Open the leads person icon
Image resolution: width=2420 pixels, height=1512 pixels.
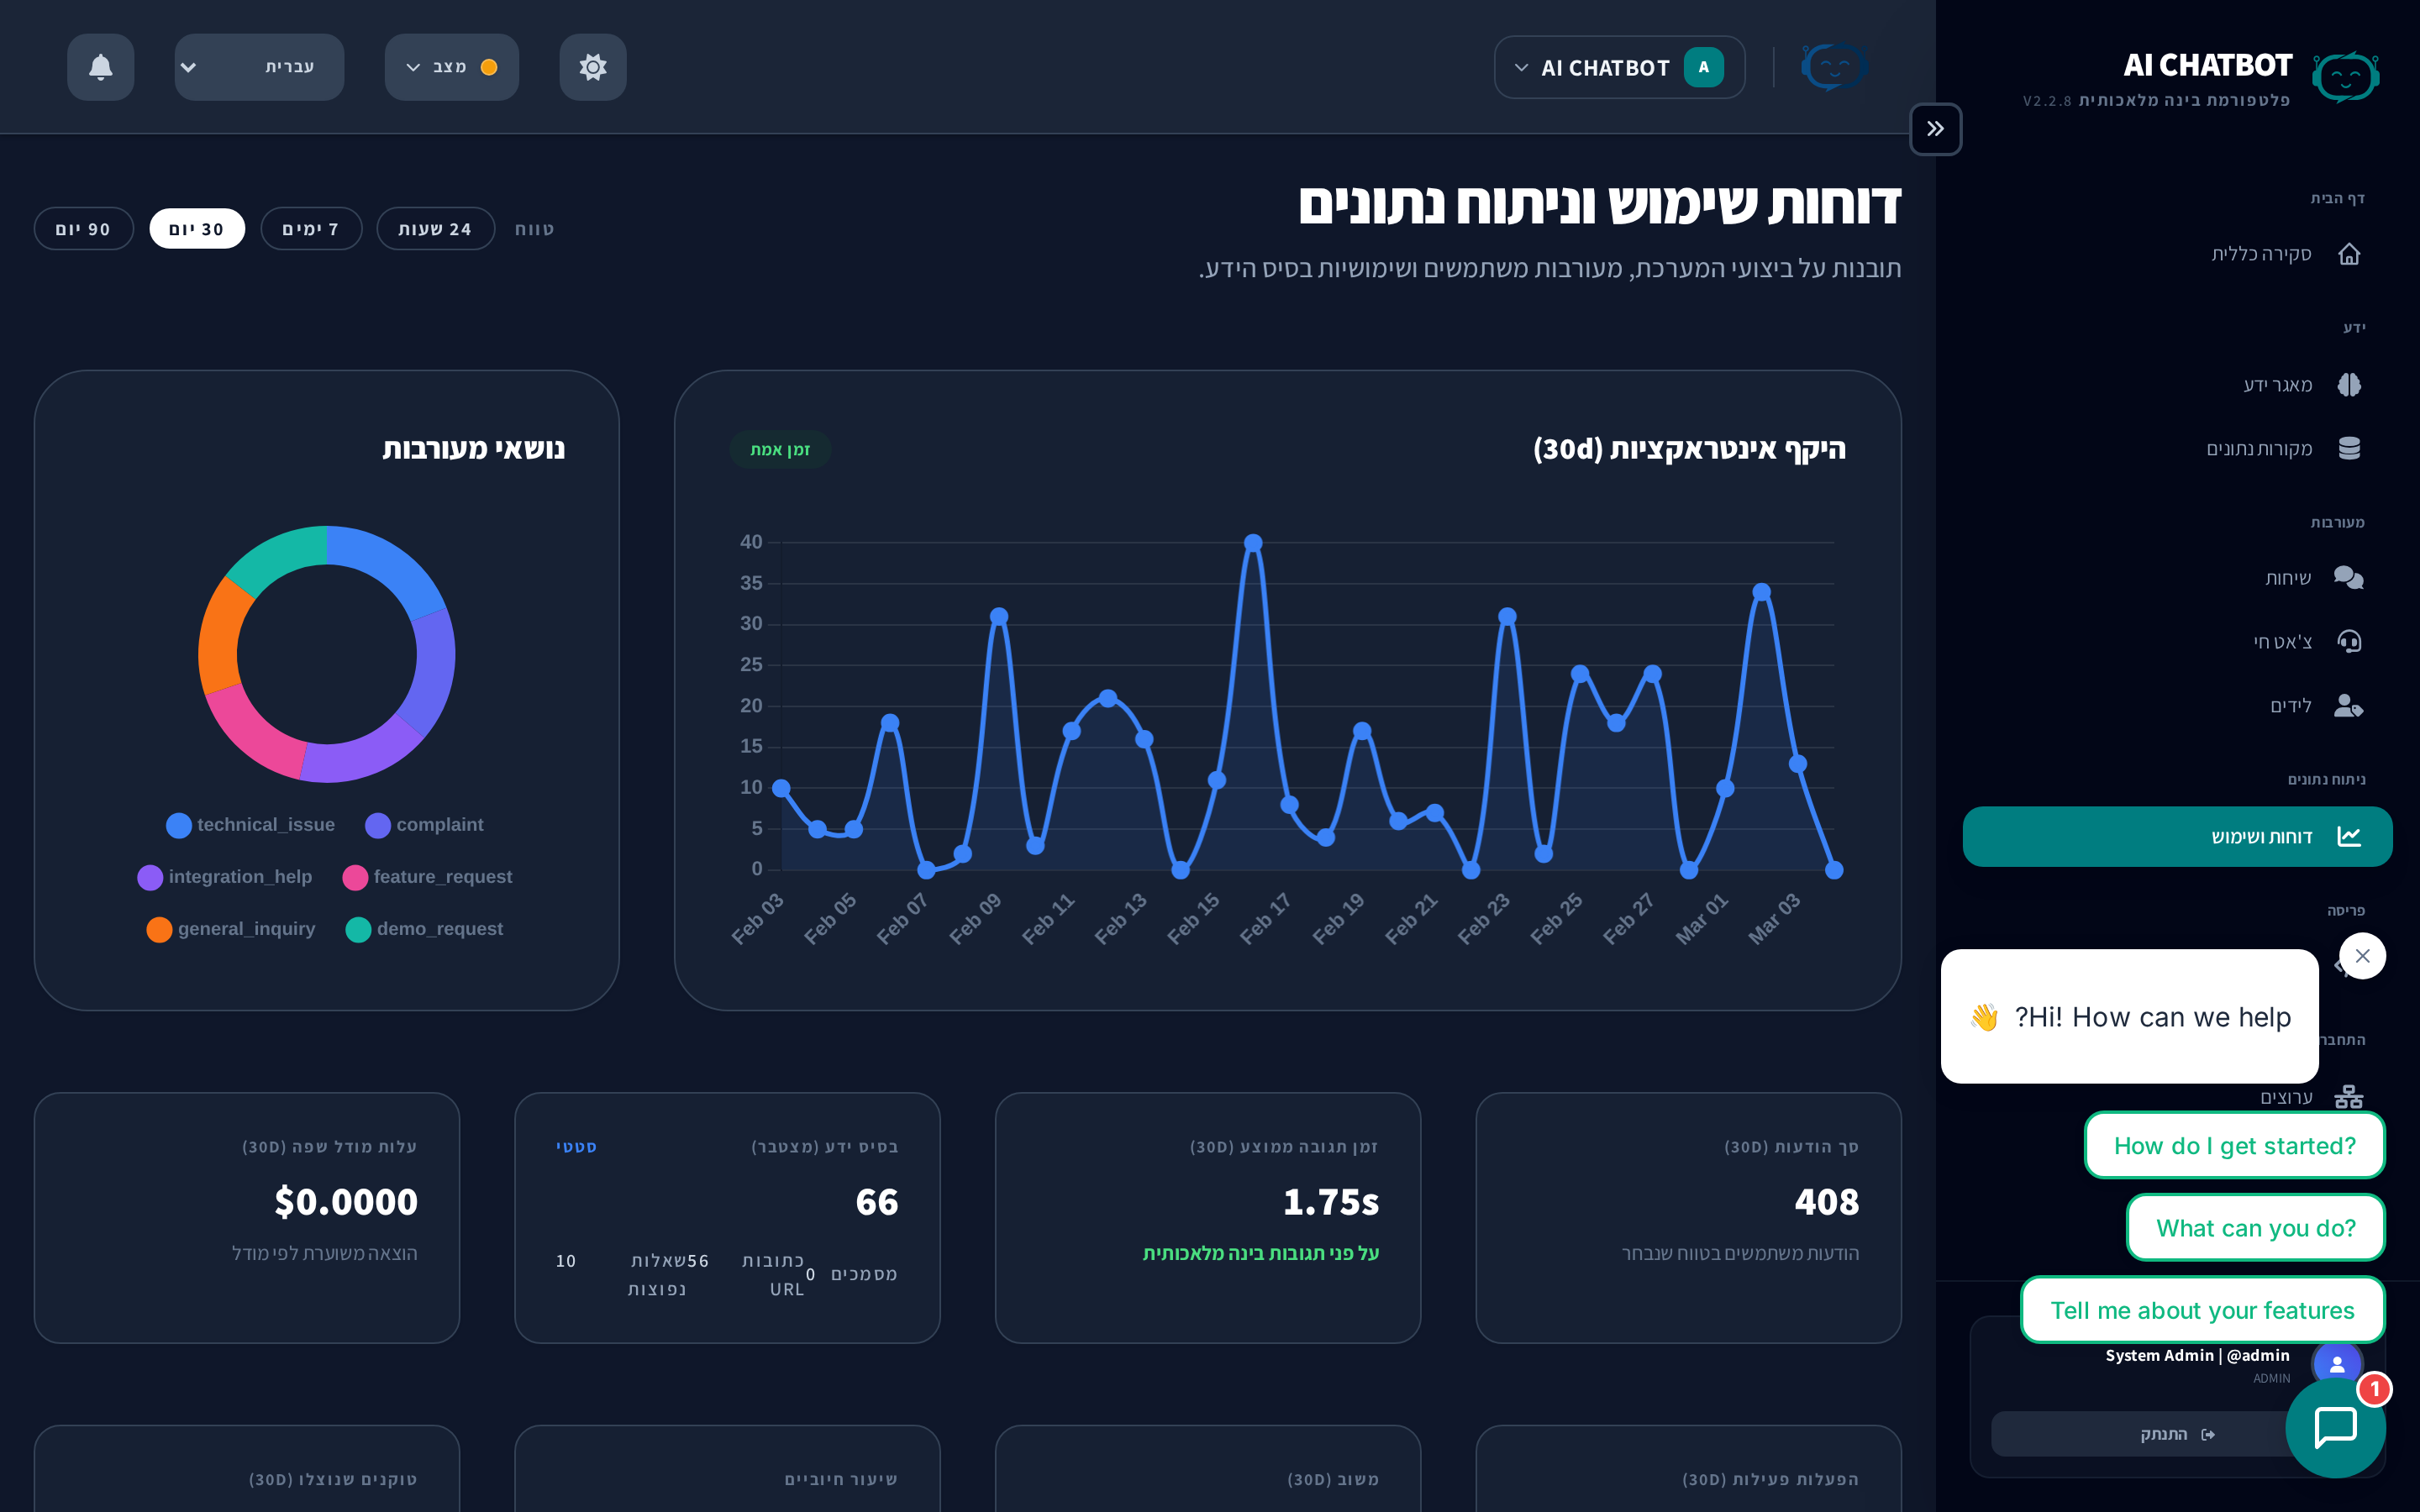click(2348, 706)
